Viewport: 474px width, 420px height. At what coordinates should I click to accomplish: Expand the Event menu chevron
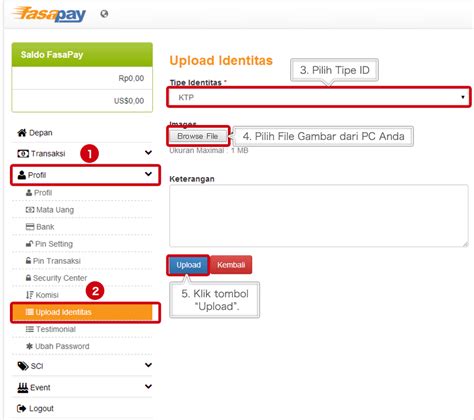[x=148, y=386]
